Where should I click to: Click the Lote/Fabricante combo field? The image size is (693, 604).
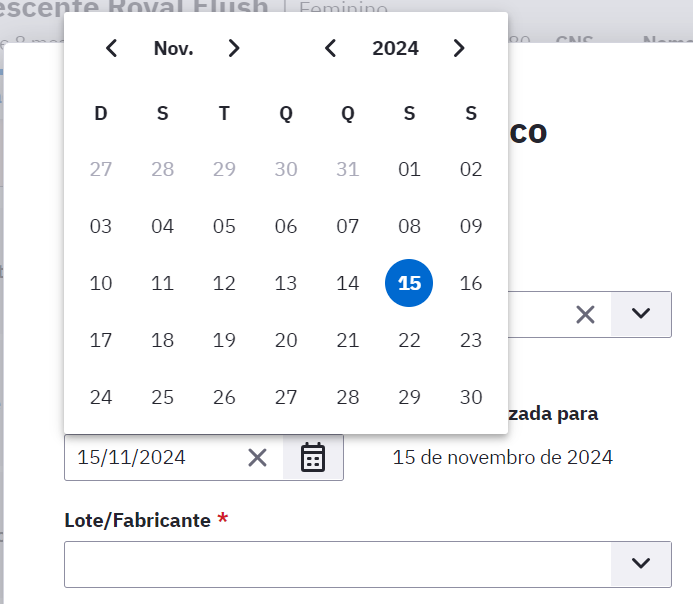pos(368,564)
